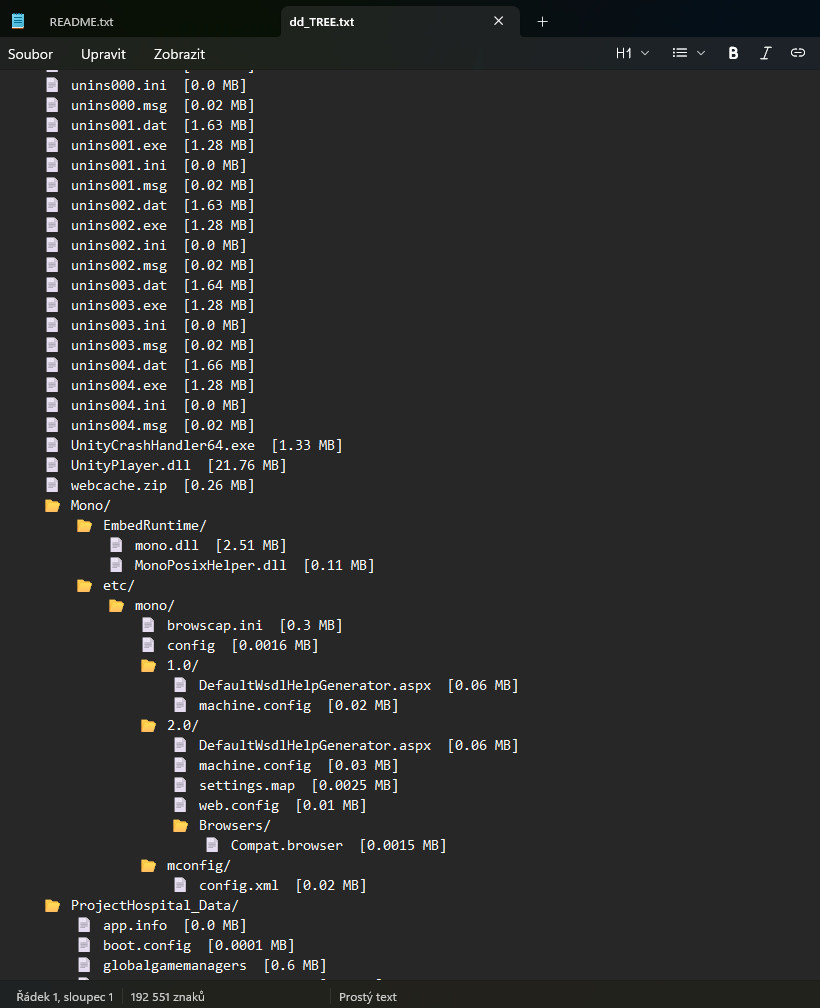
Task: Click the Browsers folder icon
Action: coord(180,825)
